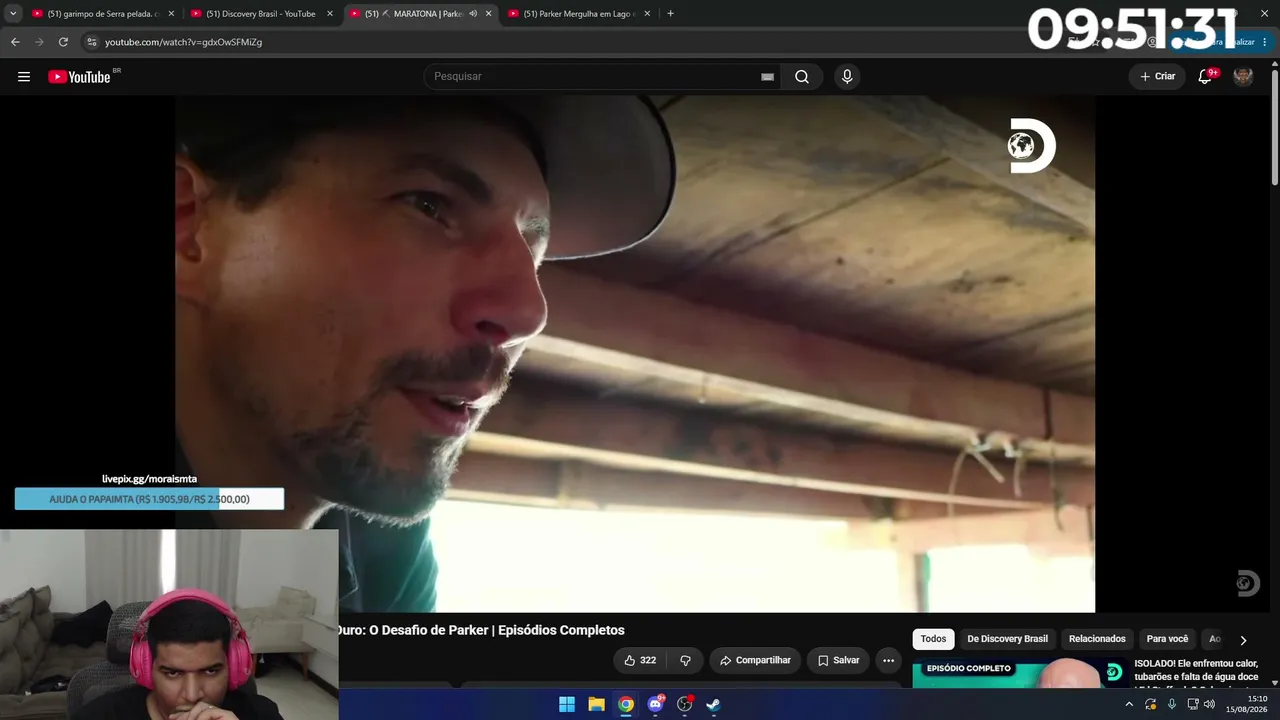The width and height of the screenshot is (1280, 720).
Task: Click the AJUDA O PAPAIMTA donation progress bar
Action: click(149, 499)
